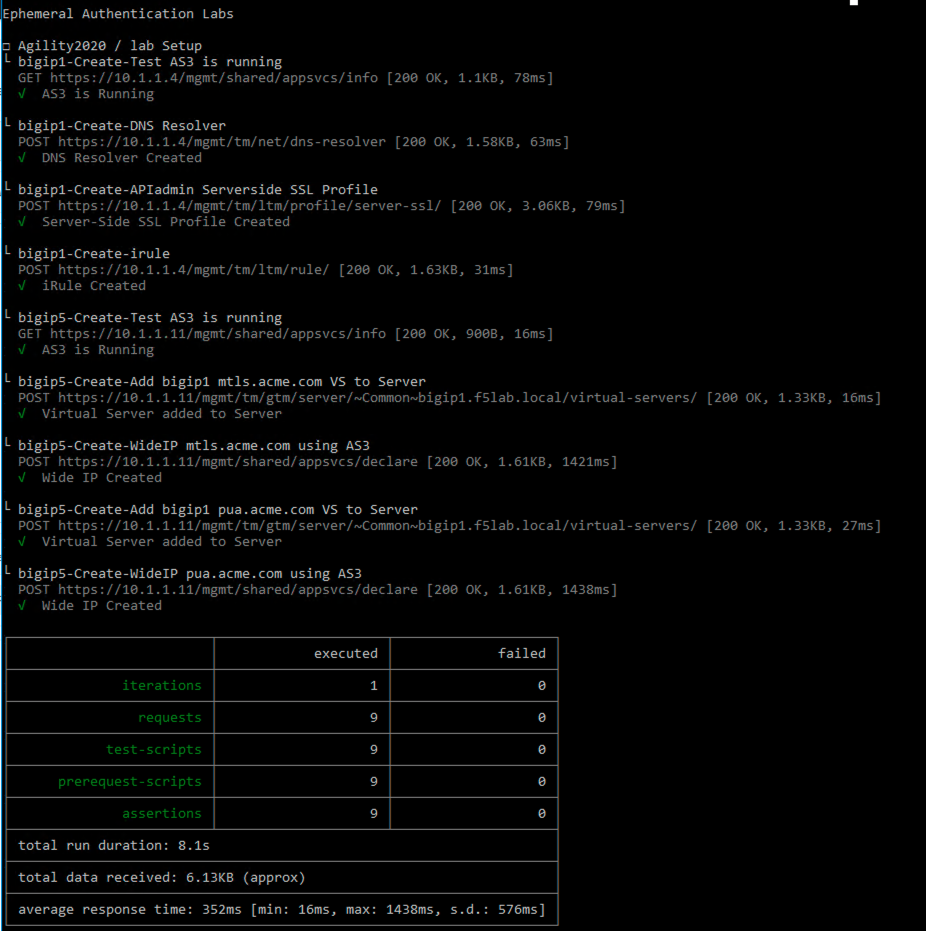Click the 'DNS Resolver Created' assertion
The image size is (926, 931).
[122, 158]
